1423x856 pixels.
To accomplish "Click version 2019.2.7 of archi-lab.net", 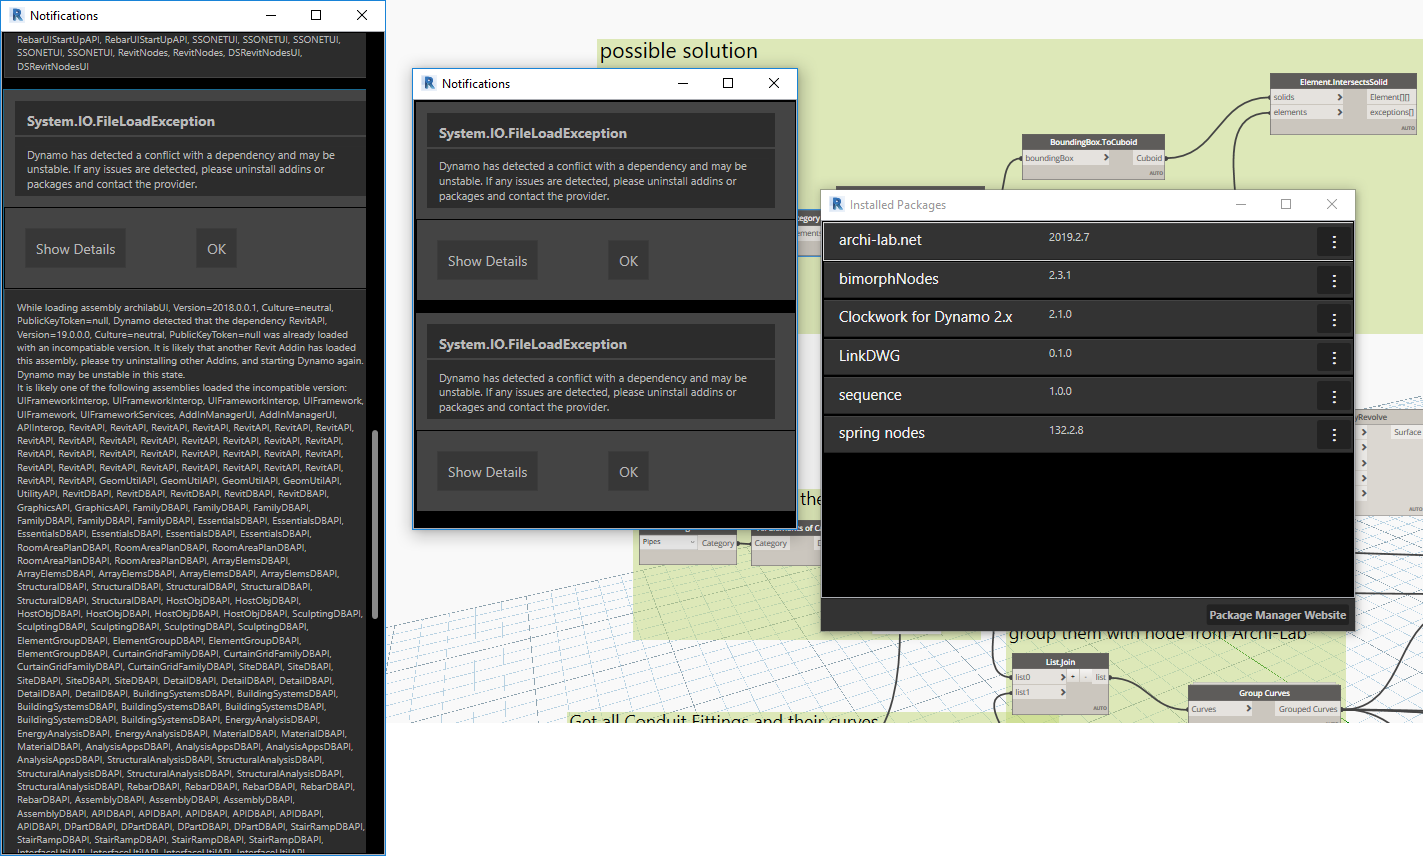I will tap(1069, 237).
